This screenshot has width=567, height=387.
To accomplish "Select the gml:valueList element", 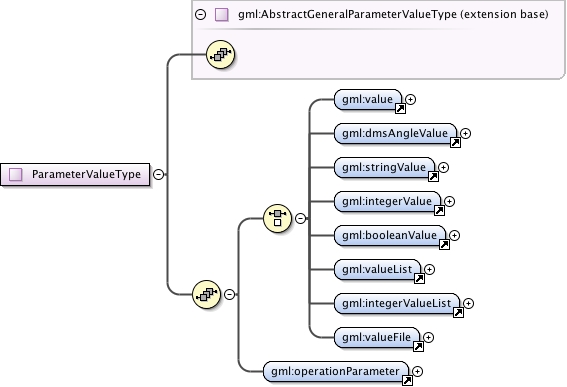I will coord(378,269).
